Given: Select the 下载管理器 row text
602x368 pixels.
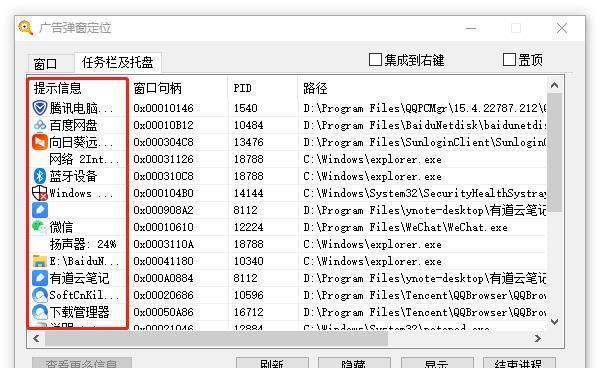Looking at the screenshot, I should (79, 312).
